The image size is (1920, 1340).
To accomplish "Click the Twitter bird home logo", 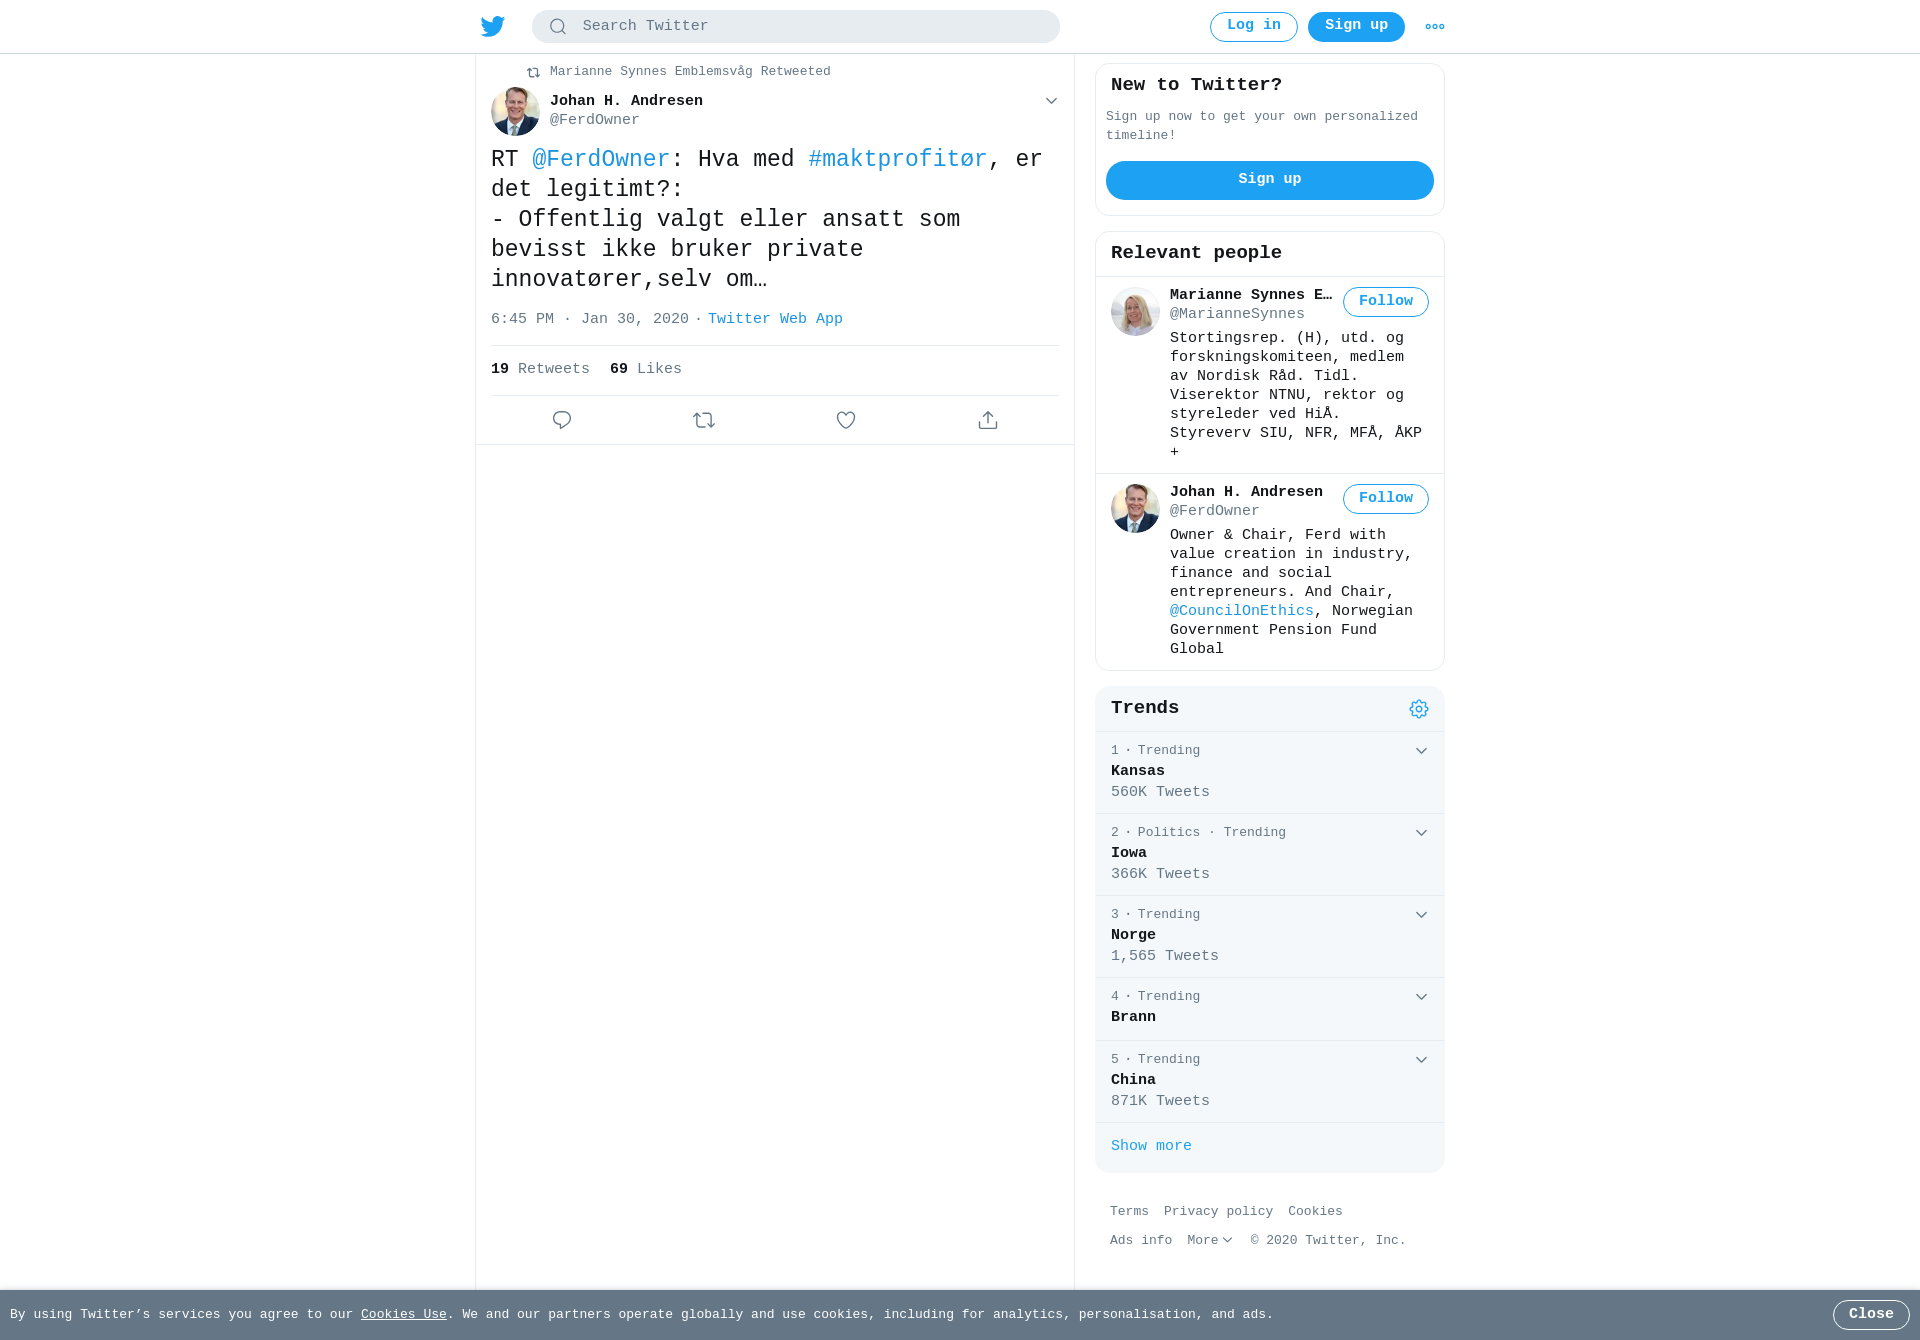I will 493,26.
